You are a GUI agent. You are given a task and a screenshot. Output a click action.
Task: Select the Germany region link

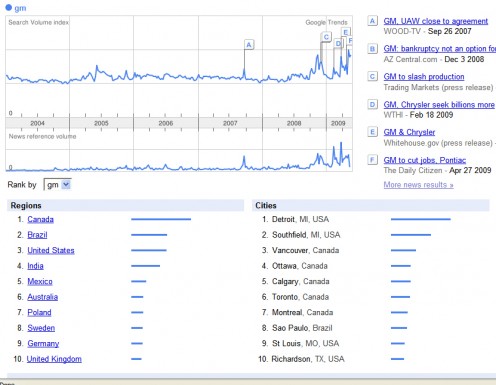[43, 344]
